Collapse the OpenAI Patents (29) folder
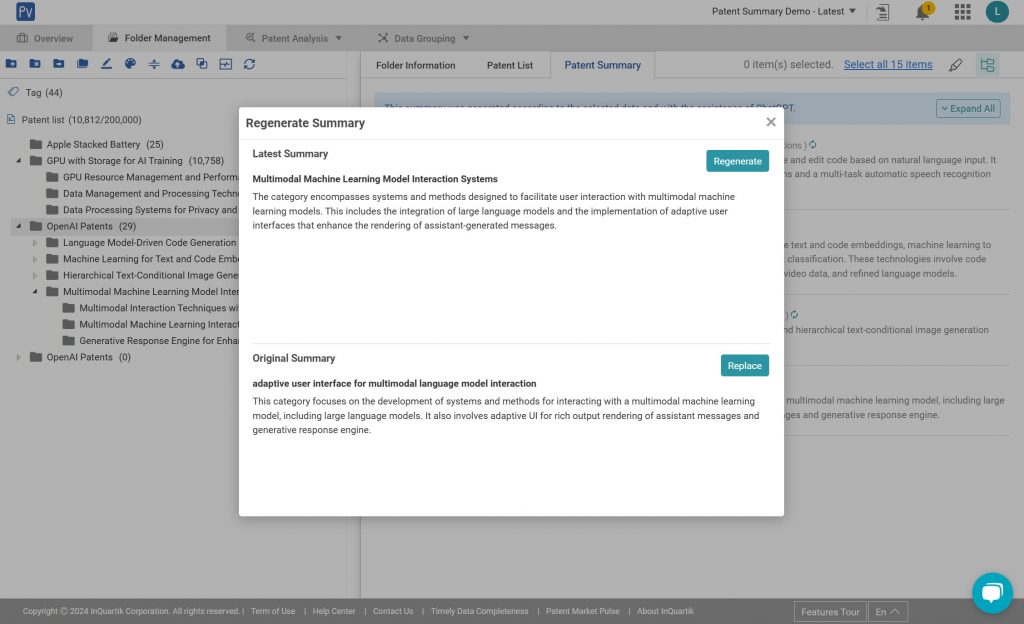 click(18, 226)
